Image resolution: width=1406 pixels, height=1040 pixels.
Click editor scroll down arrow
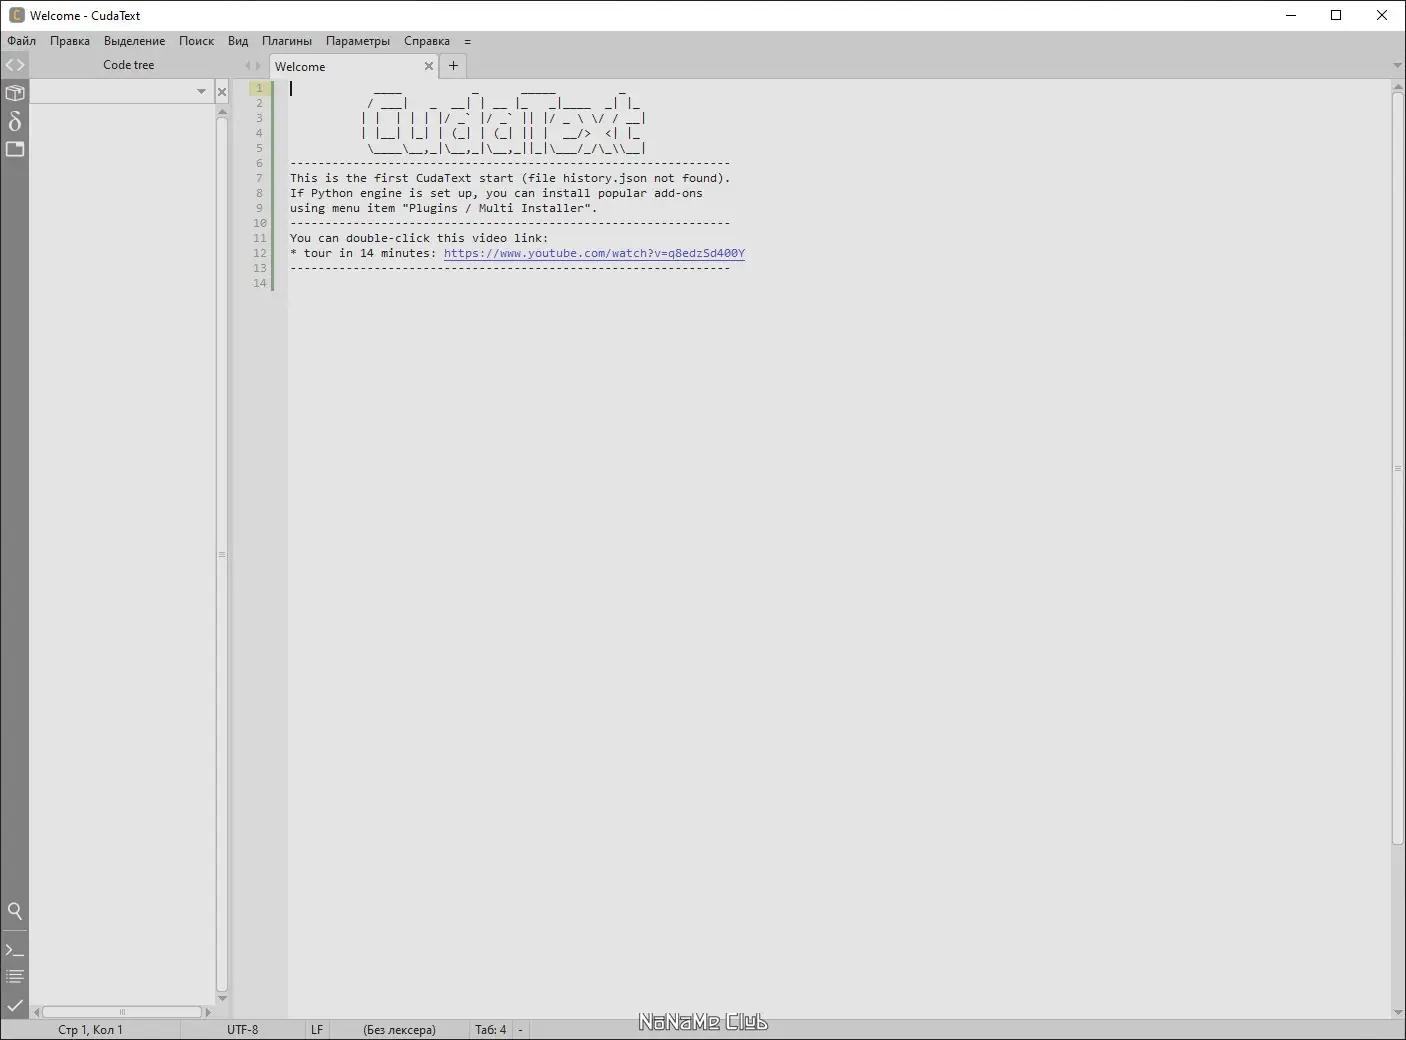pos(1398,1012)
